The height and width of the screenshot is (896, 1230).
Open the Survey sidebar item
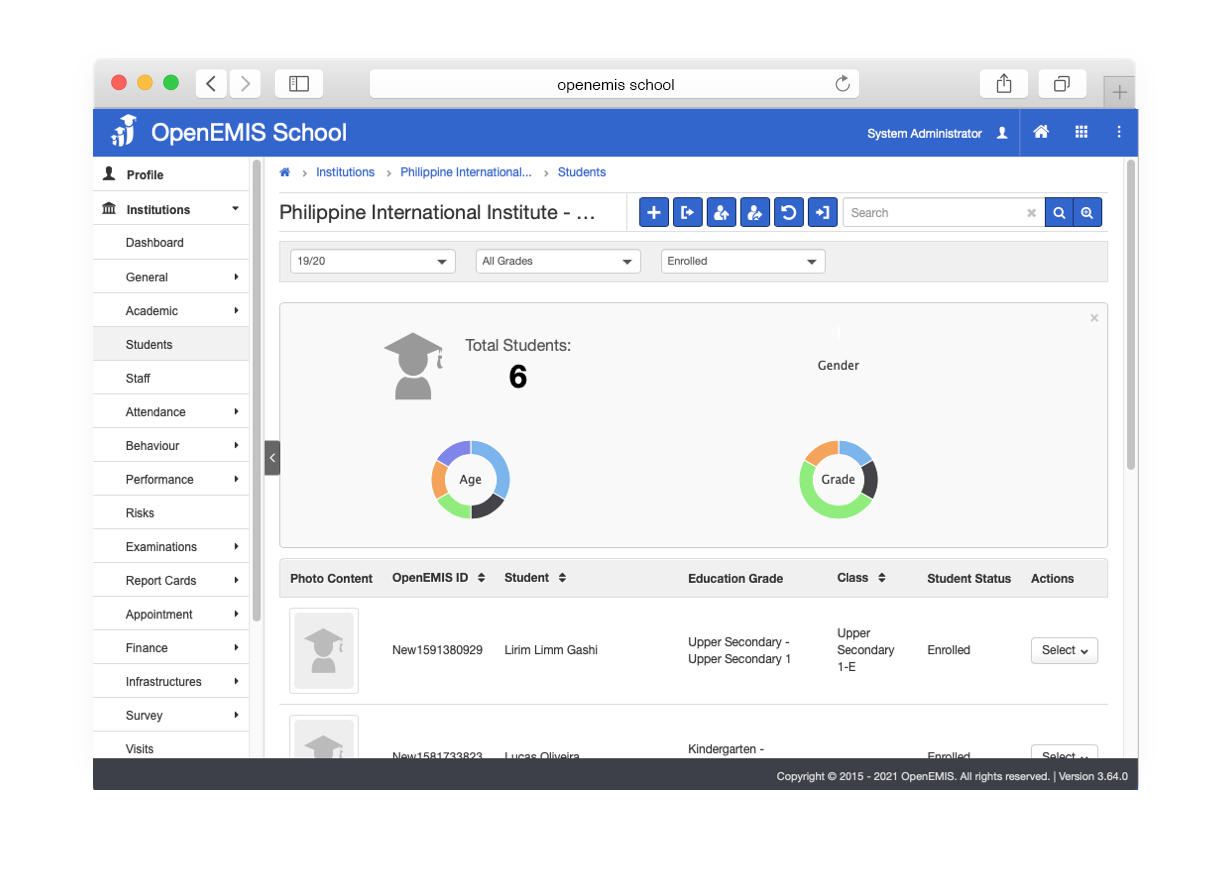(171, 715)
